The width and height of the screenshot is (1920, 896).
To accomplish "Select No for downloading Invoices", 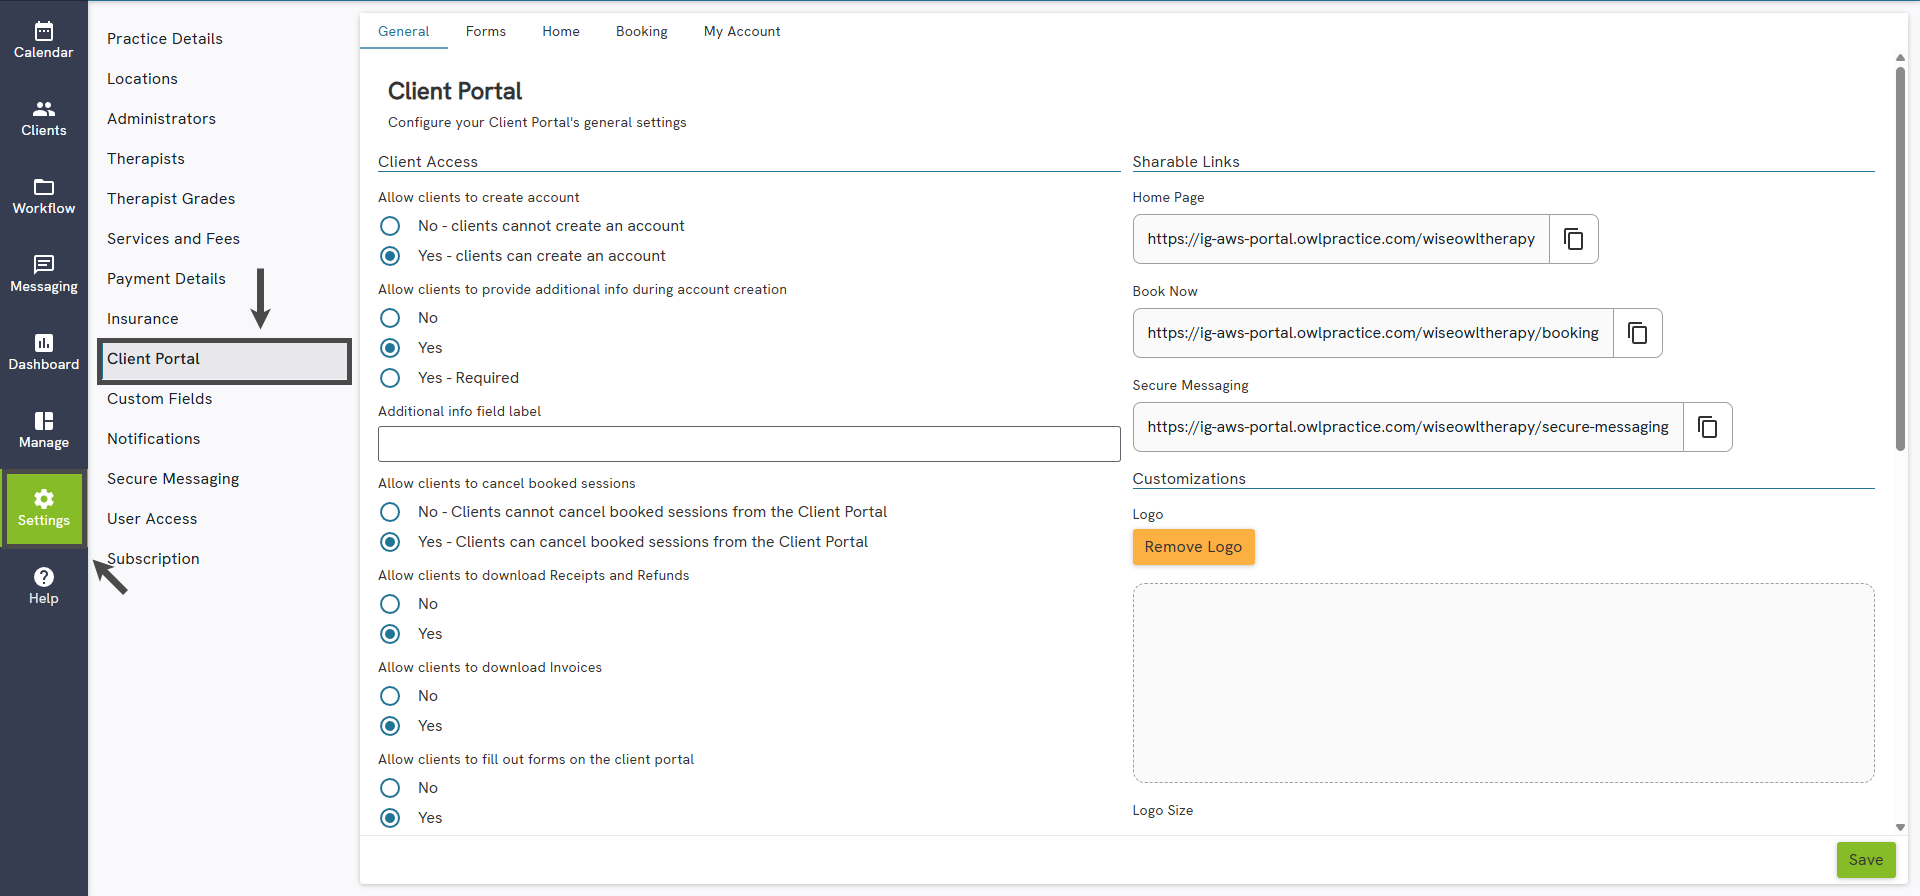I will tap(390, 696).
